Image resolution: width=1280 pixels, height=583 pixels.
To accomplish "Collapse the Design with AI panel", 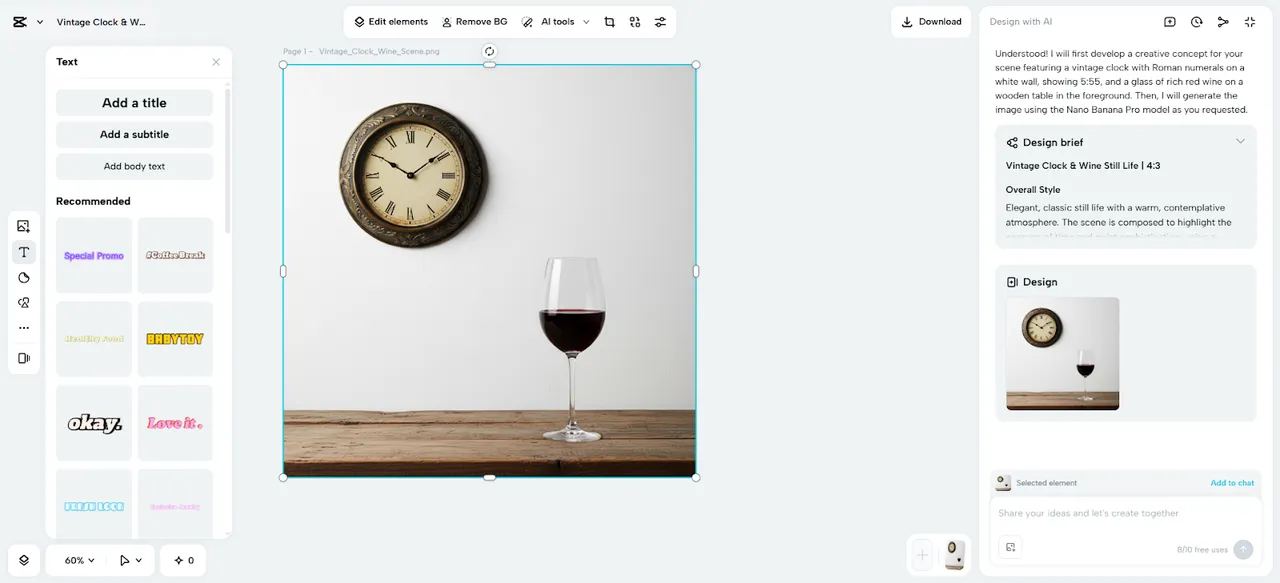I will 1250,22.
